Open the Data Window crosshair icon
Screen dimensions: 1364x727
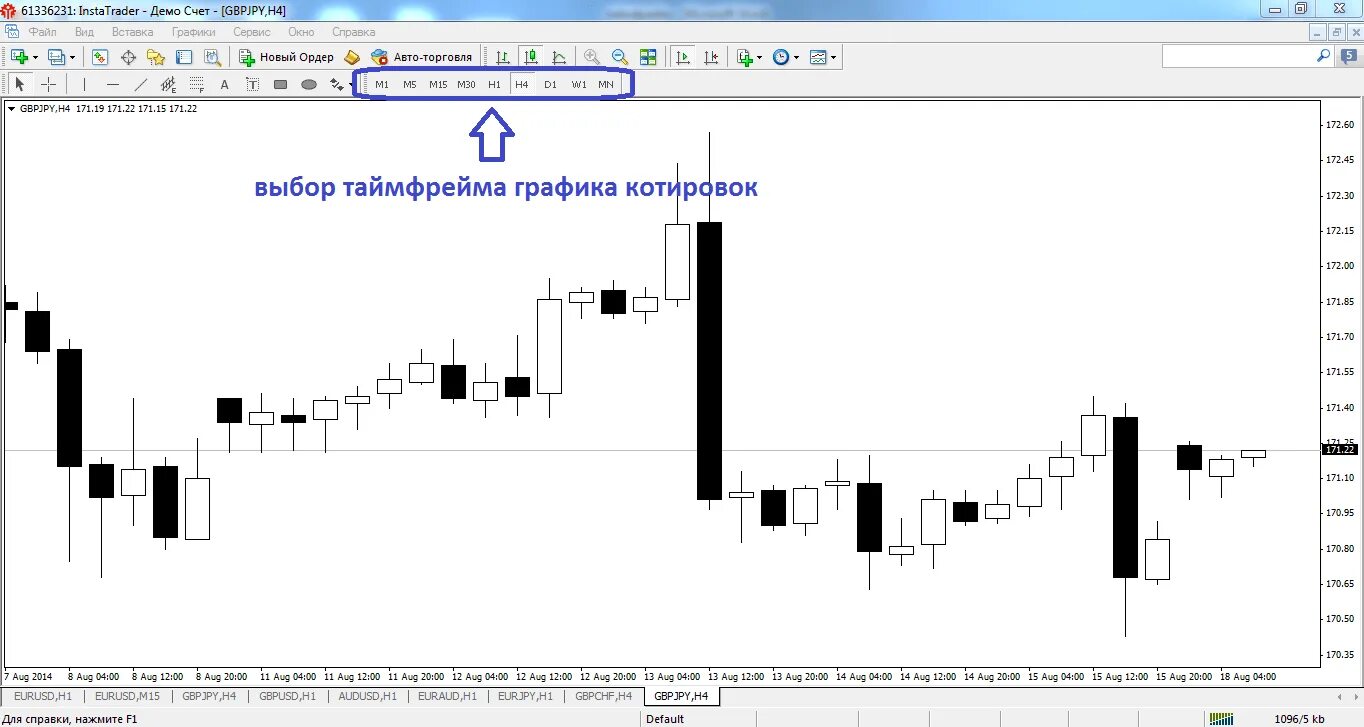pyautogui.click(x=128, y=57)
